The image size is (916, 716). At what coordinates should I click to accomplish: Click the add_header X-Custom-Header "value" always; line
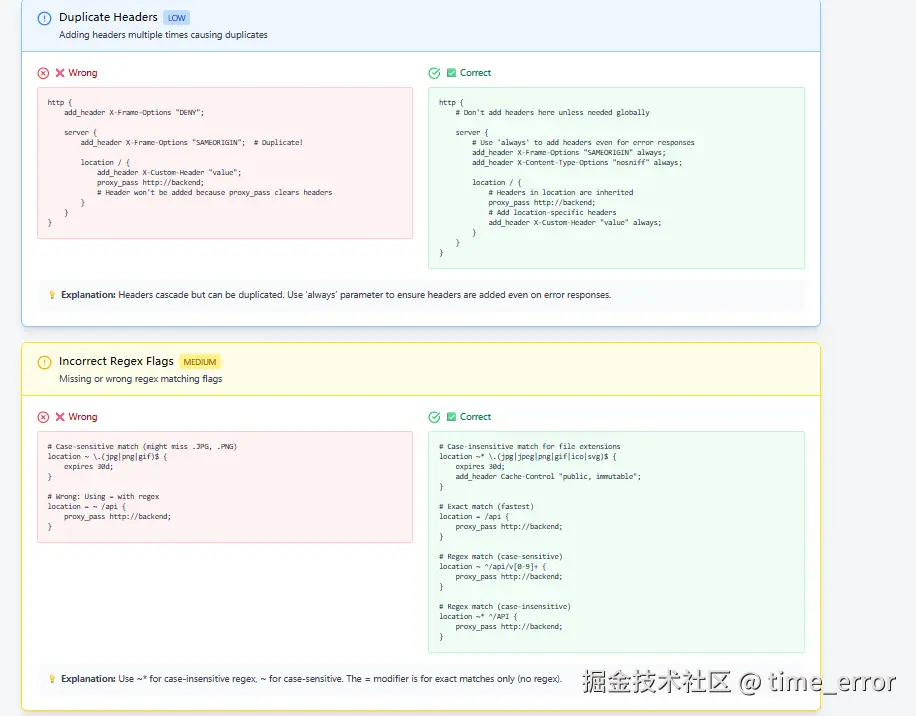[575, 223]
